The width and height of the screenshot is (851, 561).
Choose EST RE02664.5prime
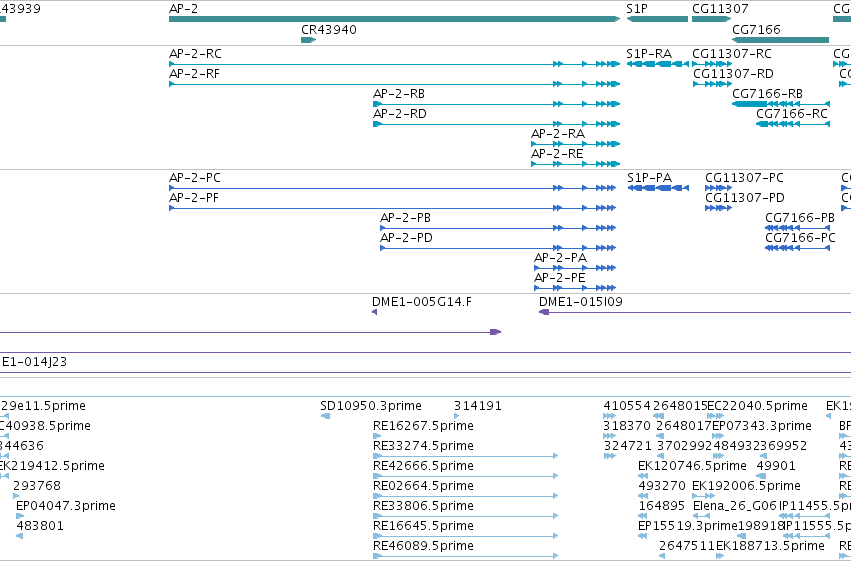tap(423, 486)
